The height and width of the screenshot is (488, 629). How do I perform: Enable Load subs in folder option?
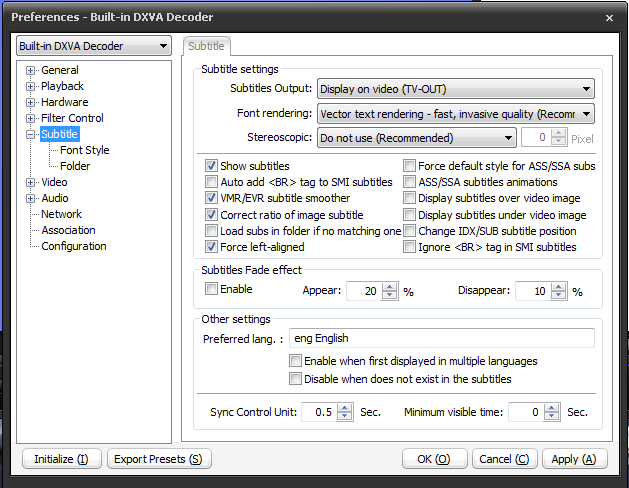click(x=212, y=231)
